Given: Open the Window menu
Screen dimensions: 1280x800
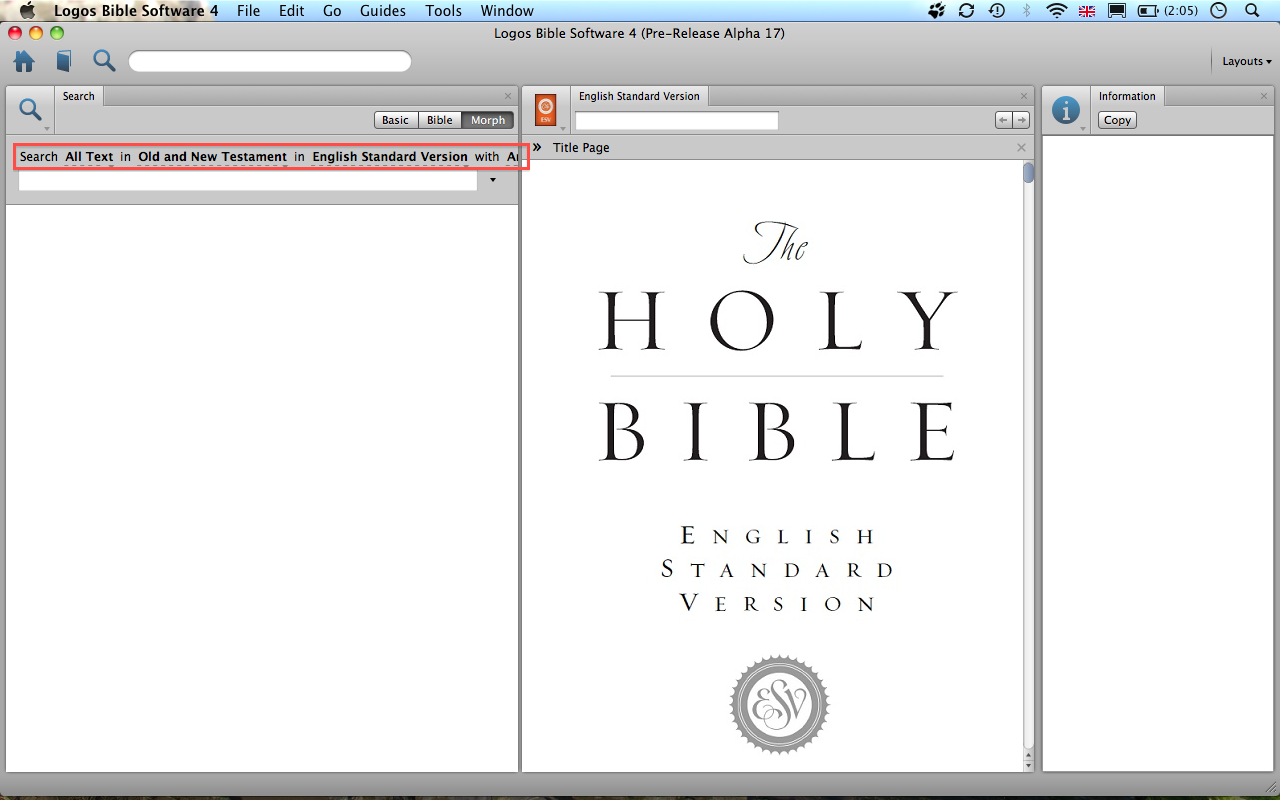Looking at the screenshot, I should pyautogui.click(x=507, y=11).
